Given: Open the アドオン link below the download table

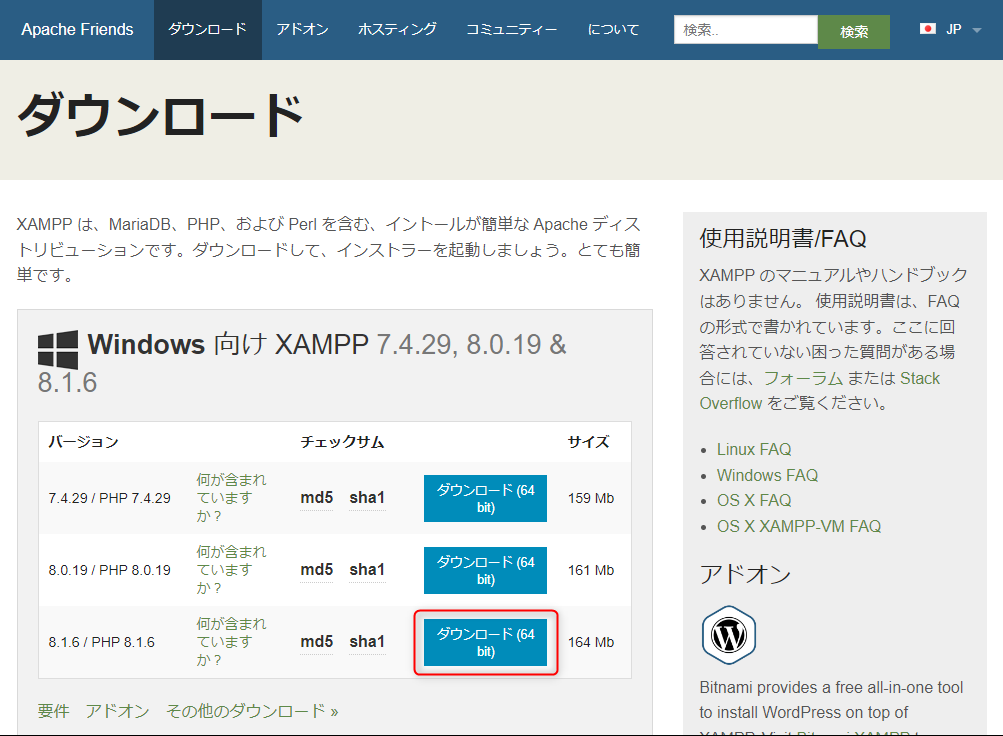Looking at the screenshot, I should 117,711.
